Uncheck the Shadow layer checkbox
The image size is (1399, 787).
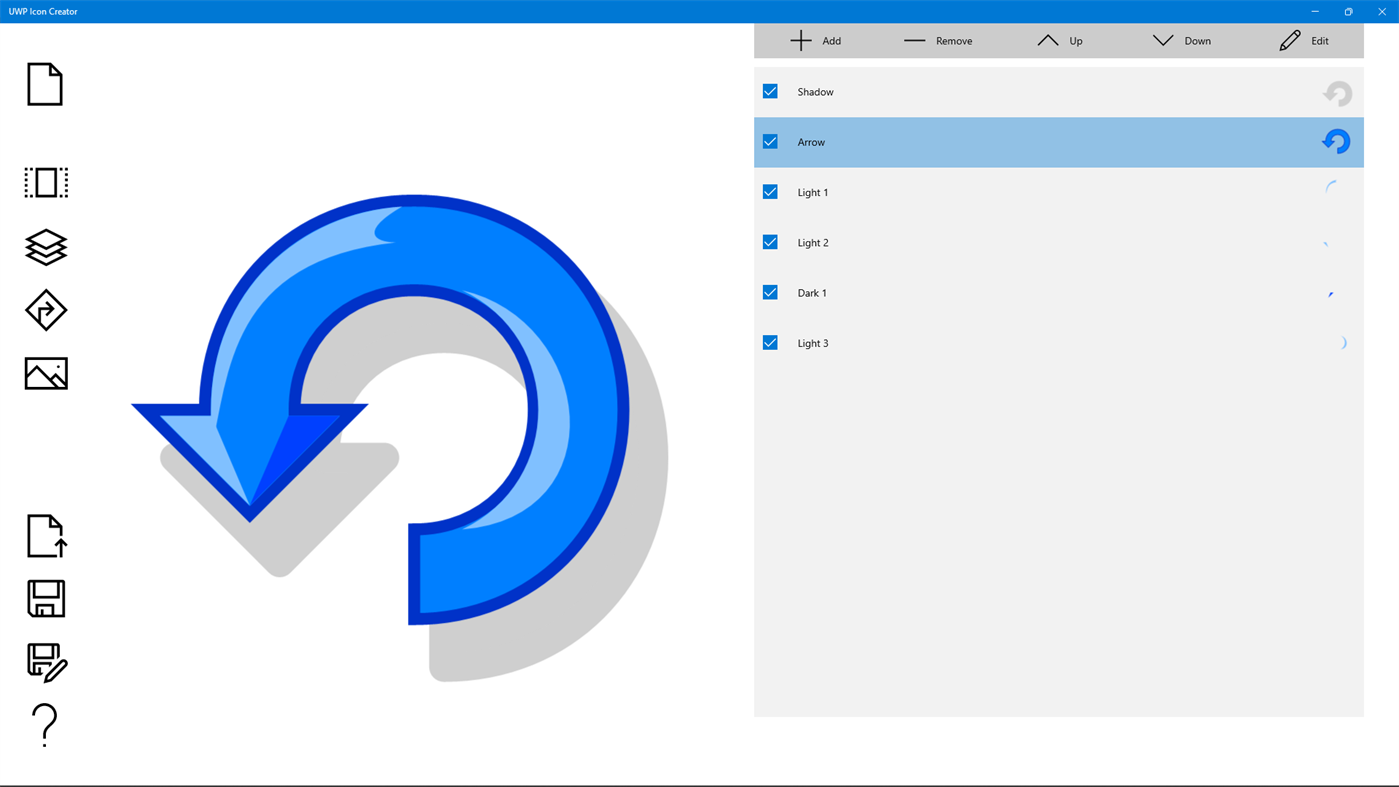pyautogui.click(x=769, y=89)
